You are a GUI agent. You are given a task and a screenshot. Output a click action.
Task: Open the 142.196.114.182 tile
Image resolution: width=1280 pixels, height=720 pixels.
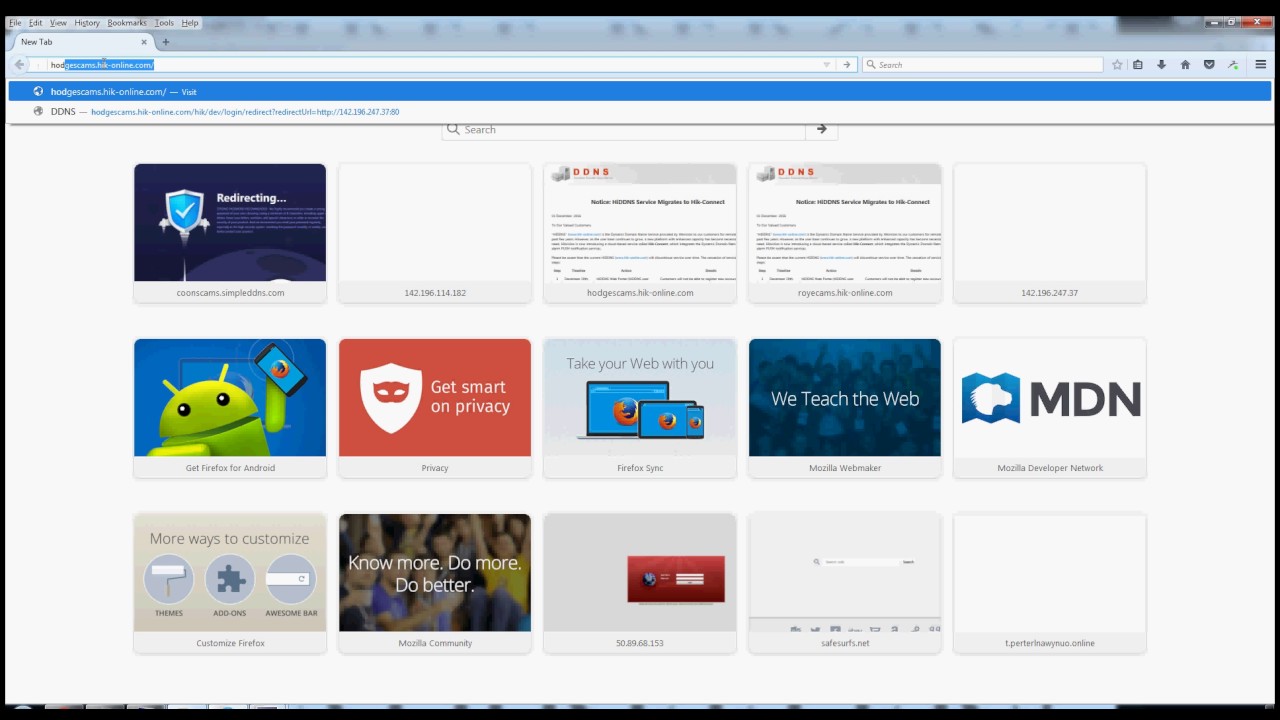(435, 232)
